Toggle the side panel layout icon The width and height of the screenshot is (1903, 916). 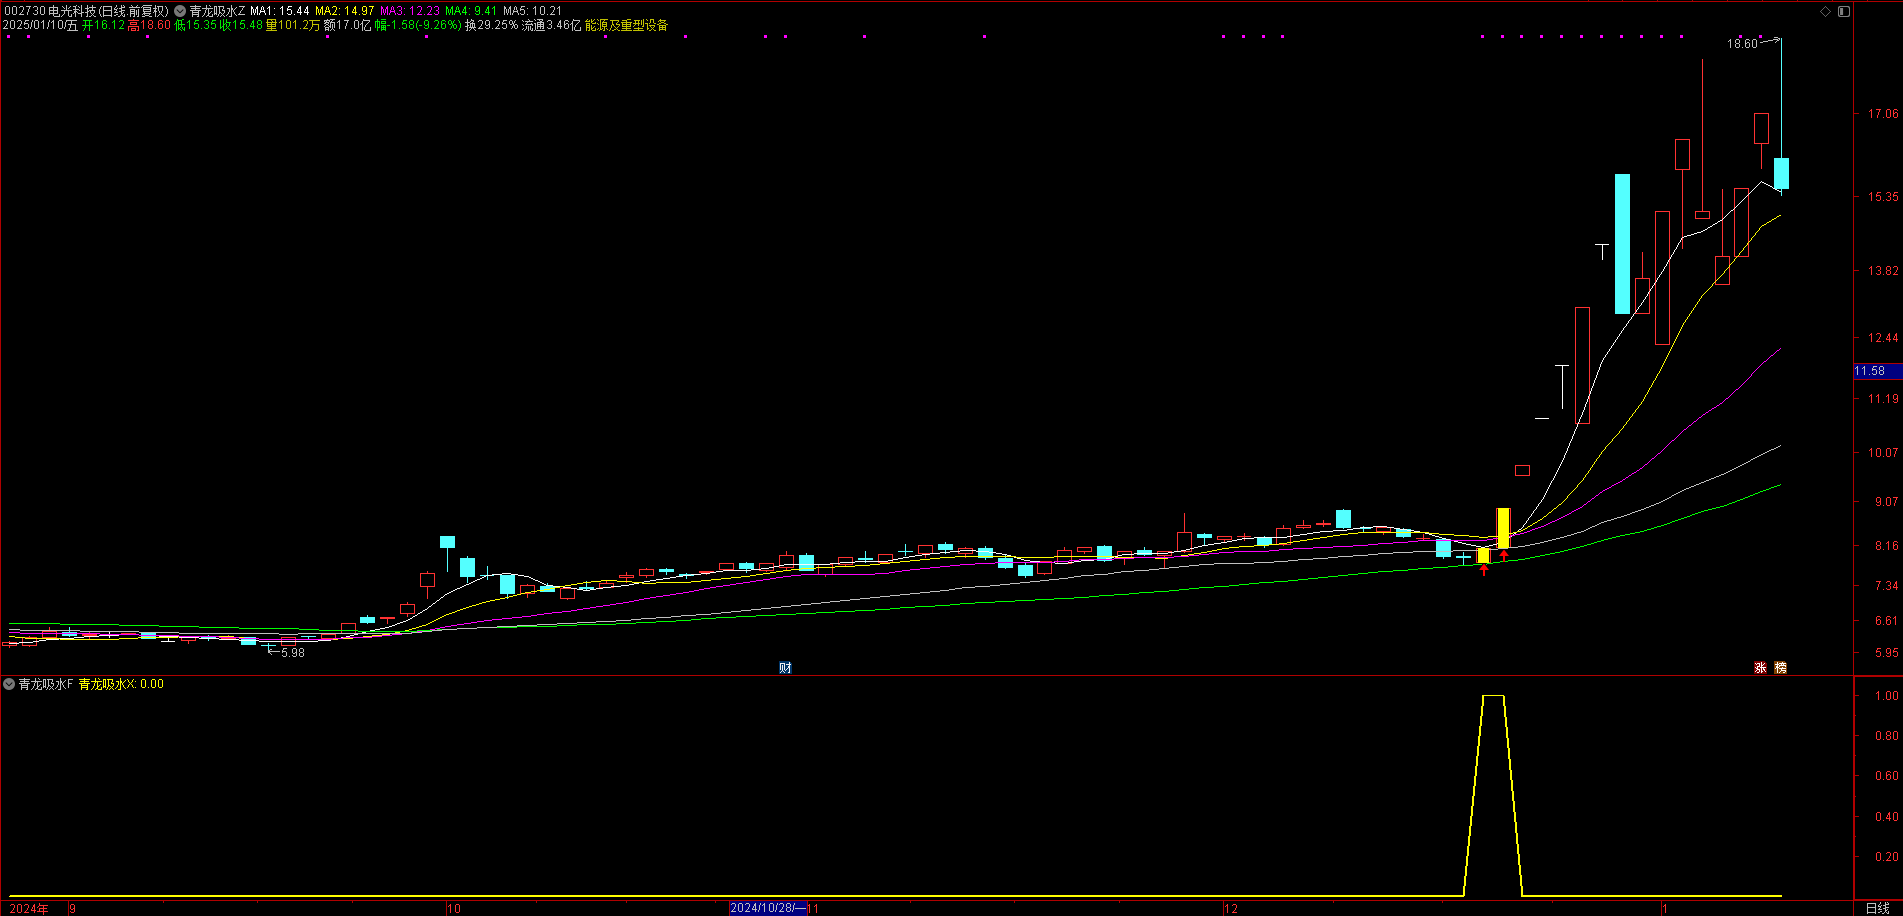[x=1844, y=11]
